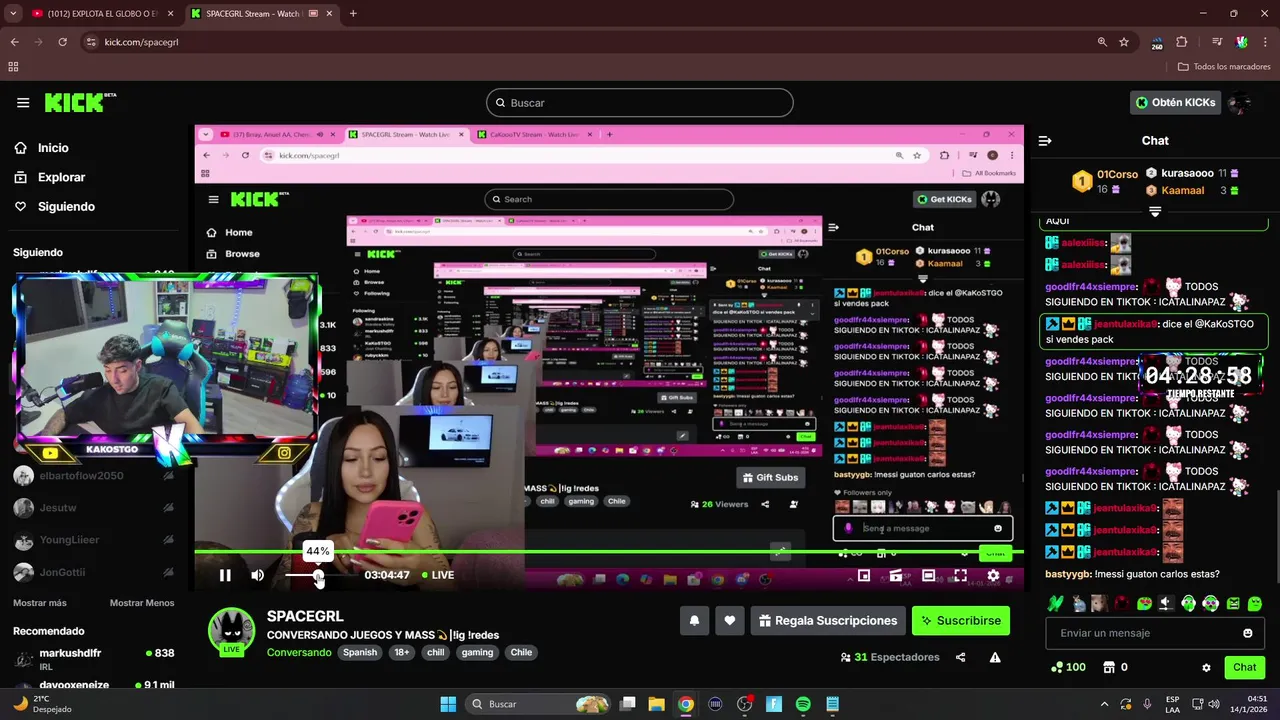This screenshot has width=1280, height=720.
Task: Open Explorar in the sidebar
Action: [61, 177]
